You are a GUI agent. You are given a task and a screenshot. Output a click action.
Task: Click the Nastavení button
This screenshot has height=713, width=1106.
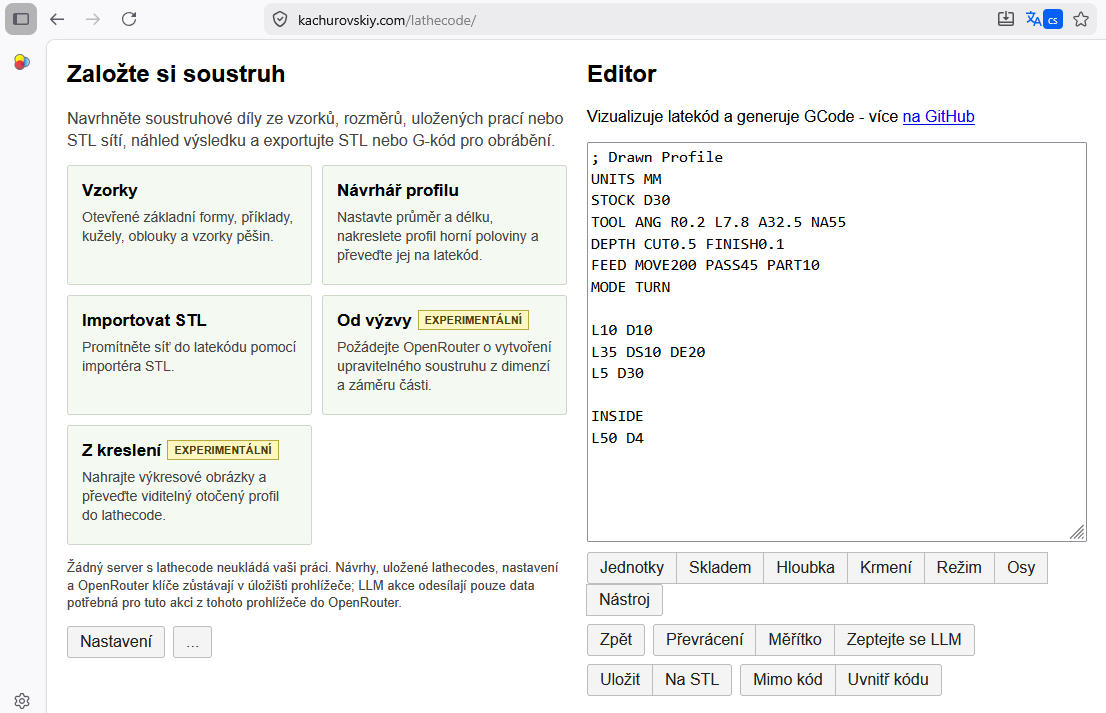point(116,642)
